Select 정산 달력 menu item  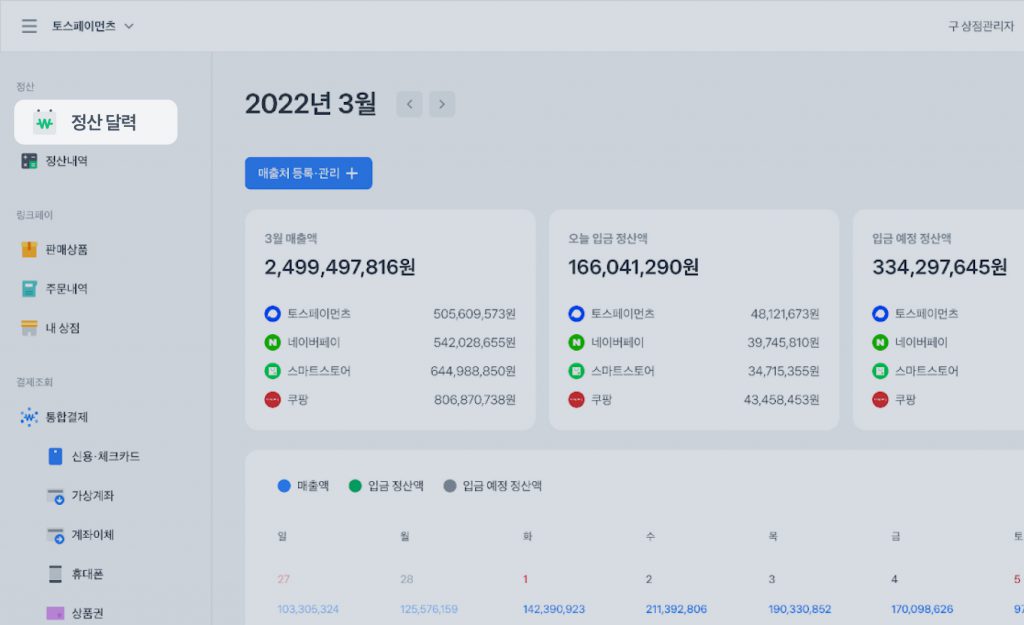(x=95, y=122)
